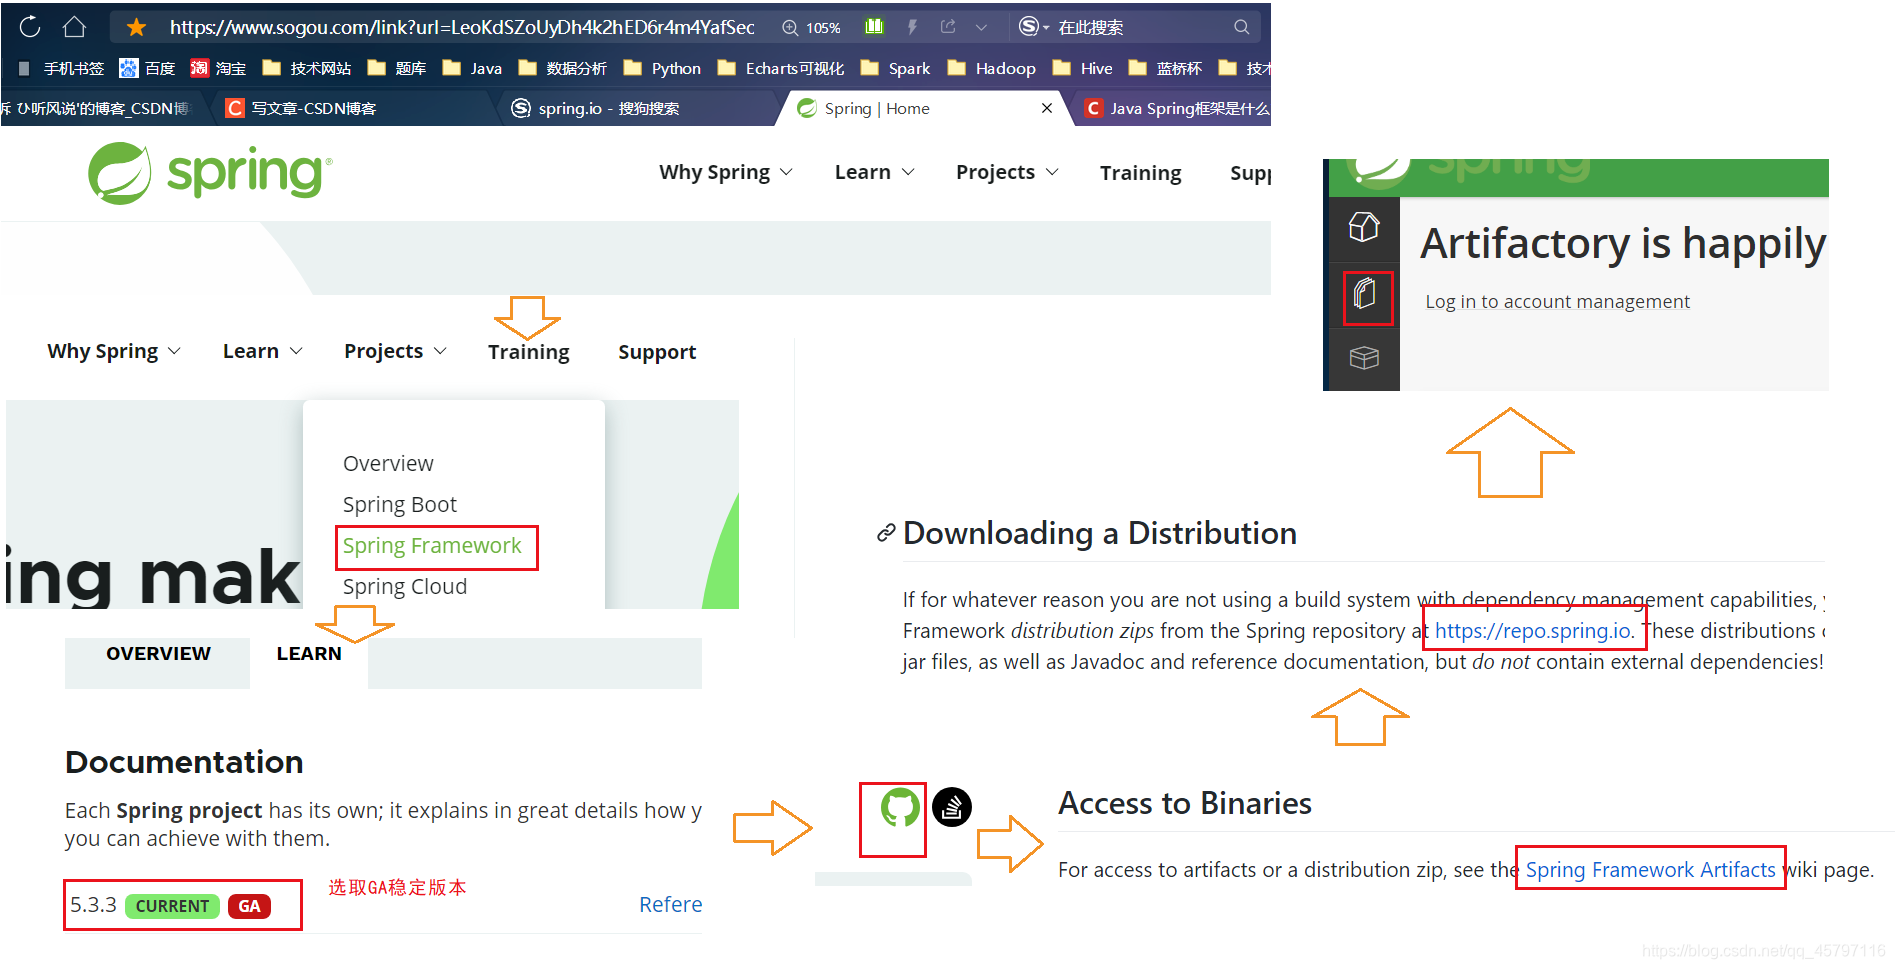This screenshot has height=969, width=1895.
Task: Open Artifactory home cube icon
Action: click(x=1364, y=227)
